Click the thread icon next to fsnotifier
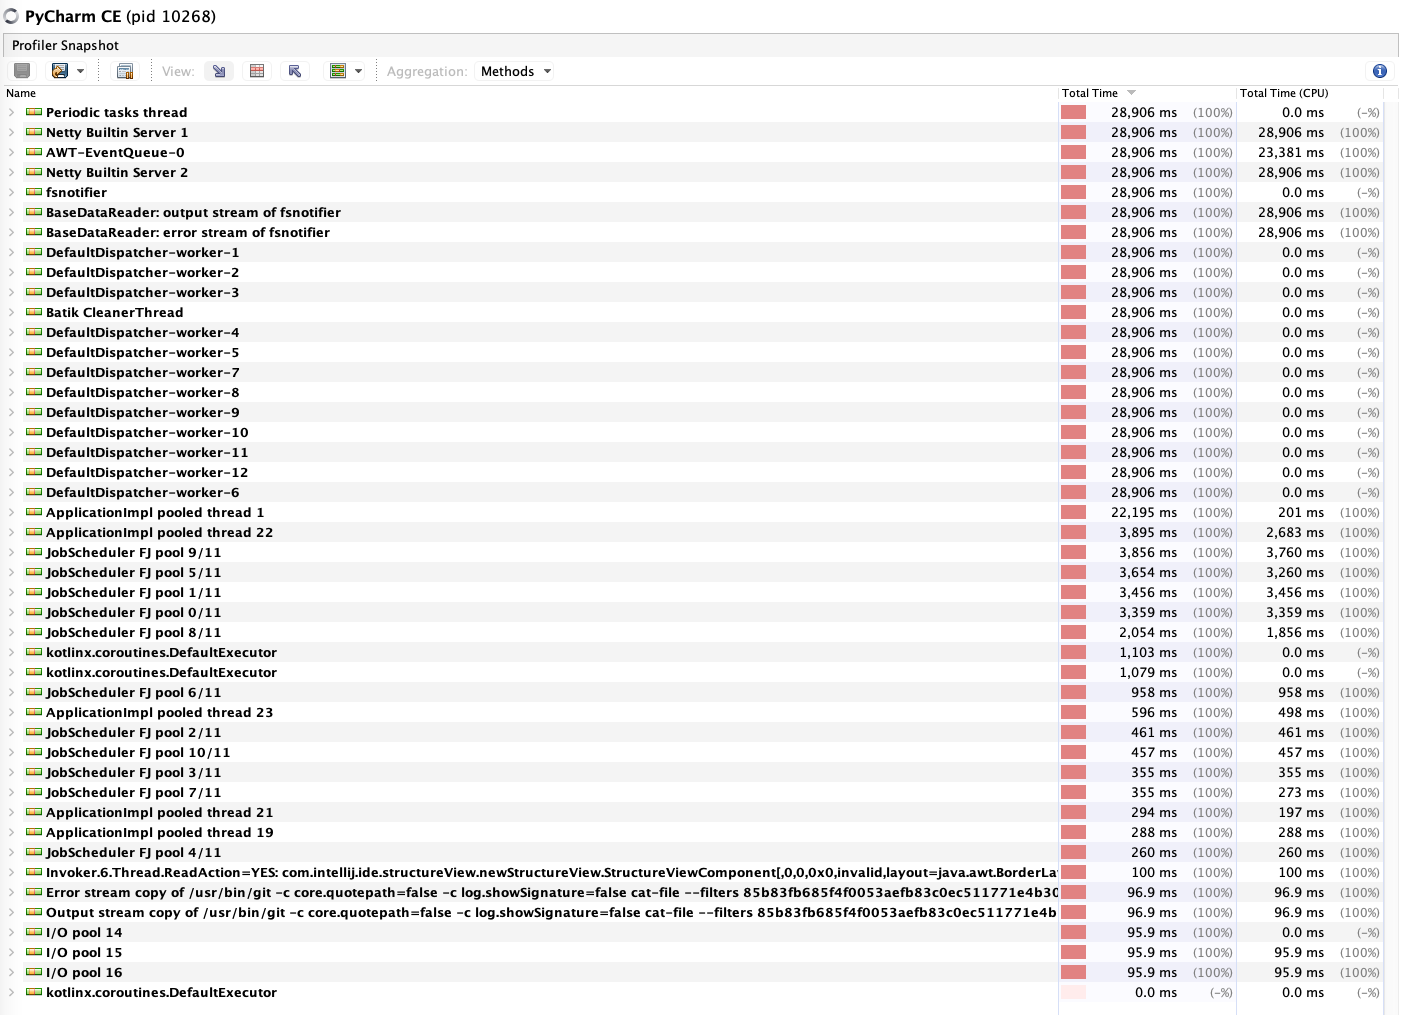 pyautogui.click(x=33, y=192)
